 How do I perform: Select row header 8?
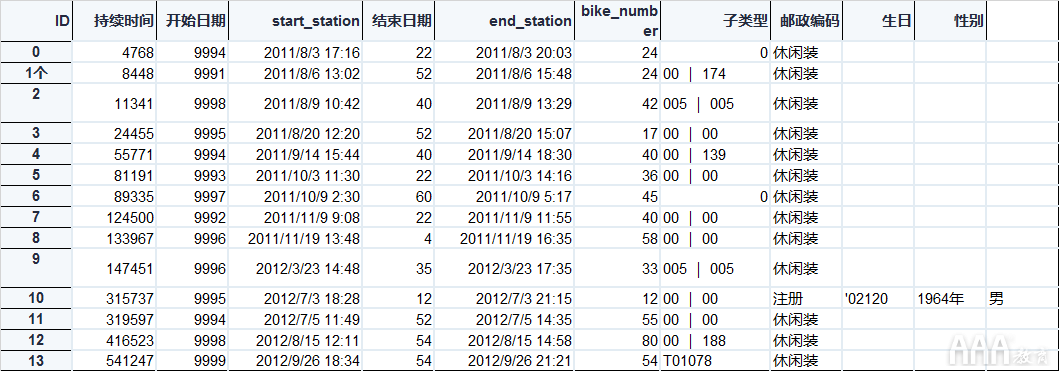coord(36,239)
